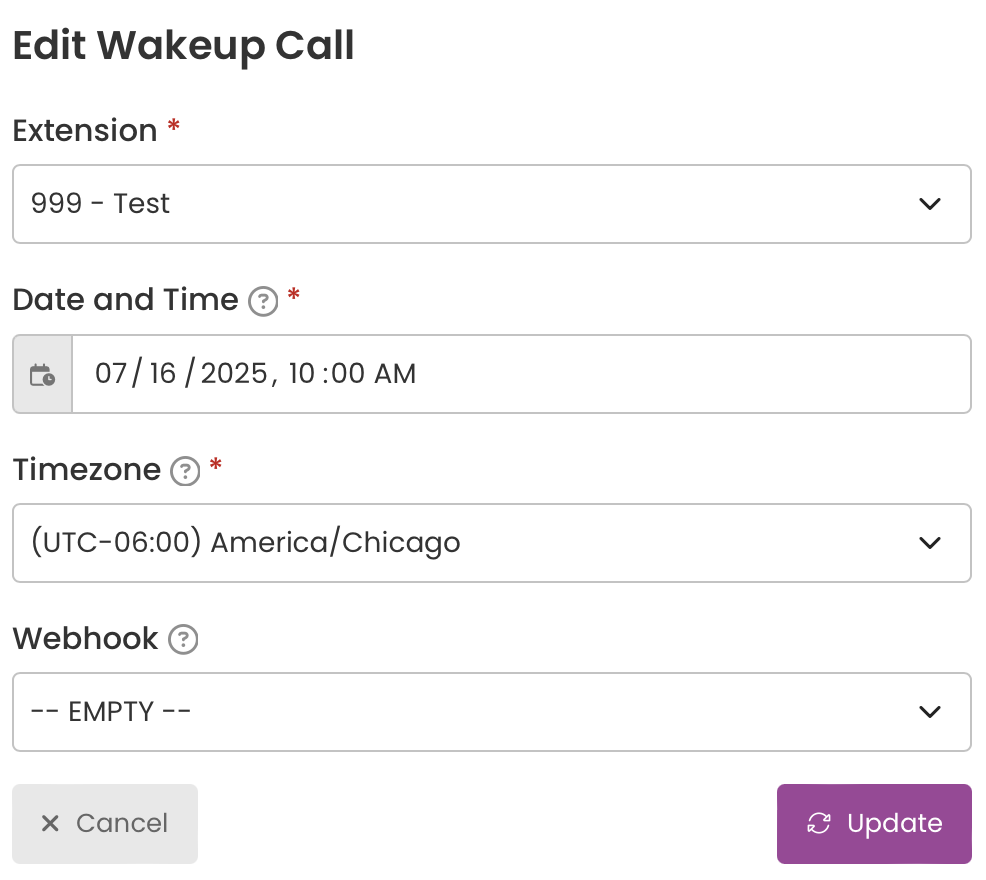This screenshot has width=986, height=880.
Task: Select the minutes 00 in time field
Action: 348,374
